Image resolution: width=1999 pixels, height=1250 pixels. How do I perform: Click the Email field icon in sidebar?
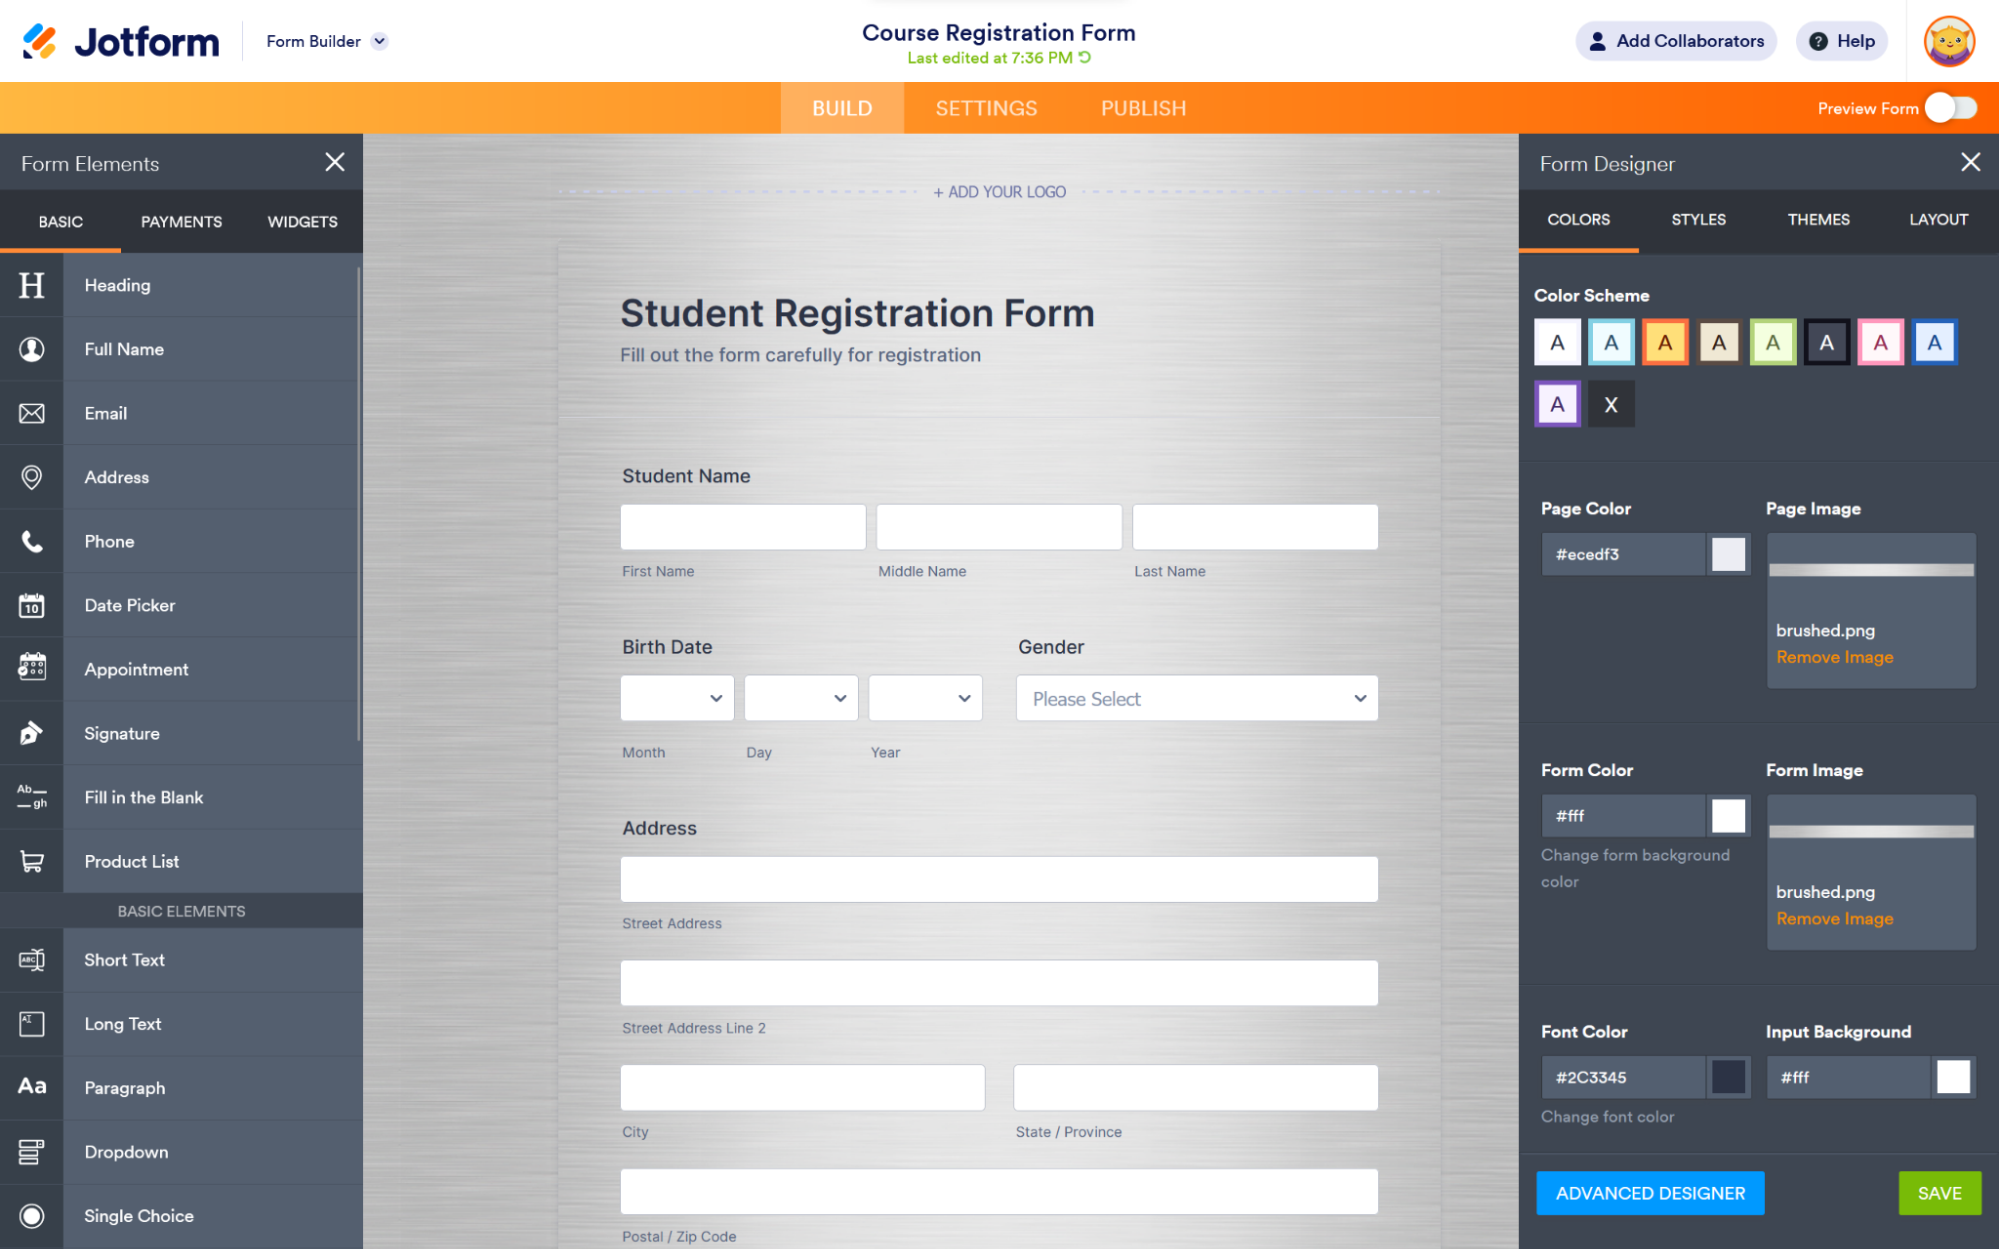coord(32,413)
